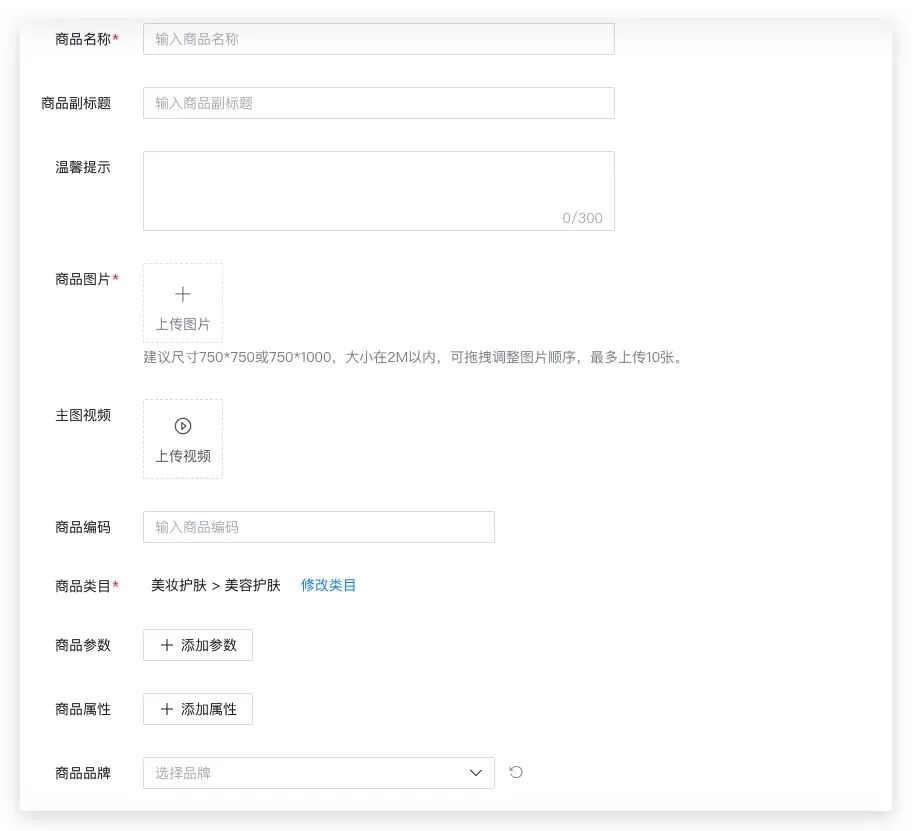Click the 输入商品名称 input field
The width and height of the screenshot is (912, 831).
click(x=378, y=39)
